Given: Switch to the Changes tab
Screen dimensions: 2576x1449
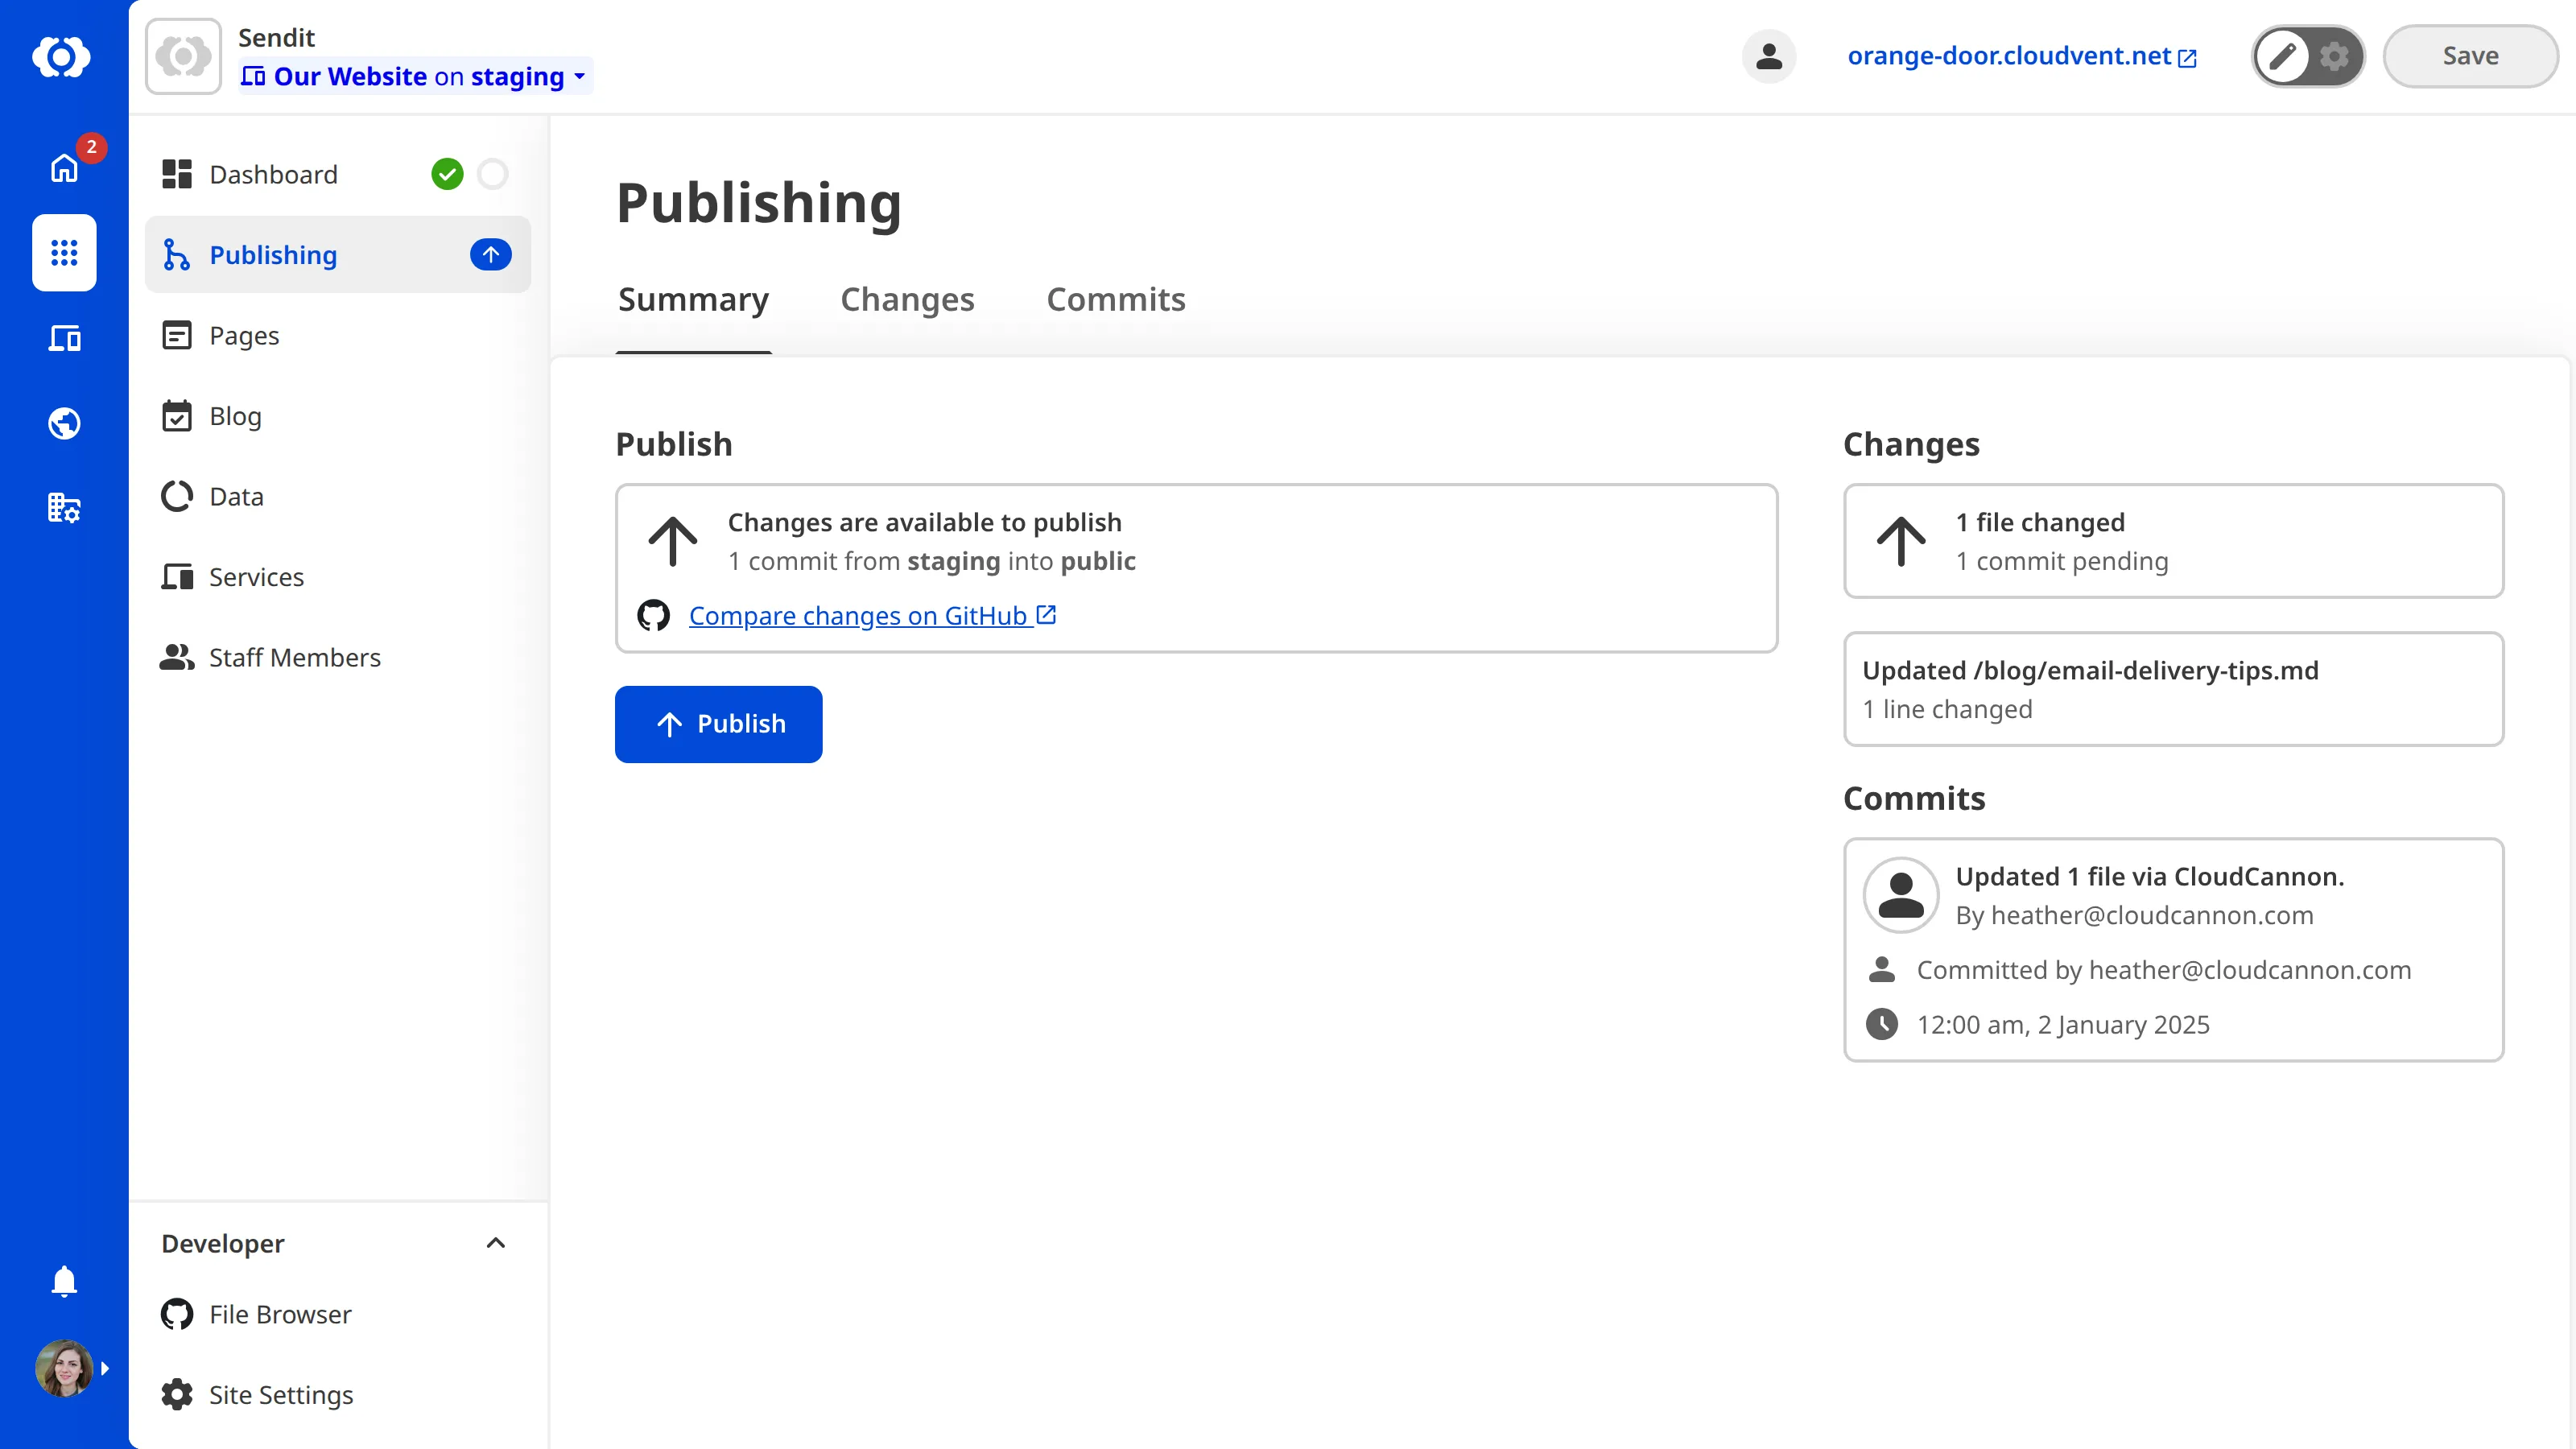Looking at the screenshot, I should pyautogui.click(x=907, y=299).
